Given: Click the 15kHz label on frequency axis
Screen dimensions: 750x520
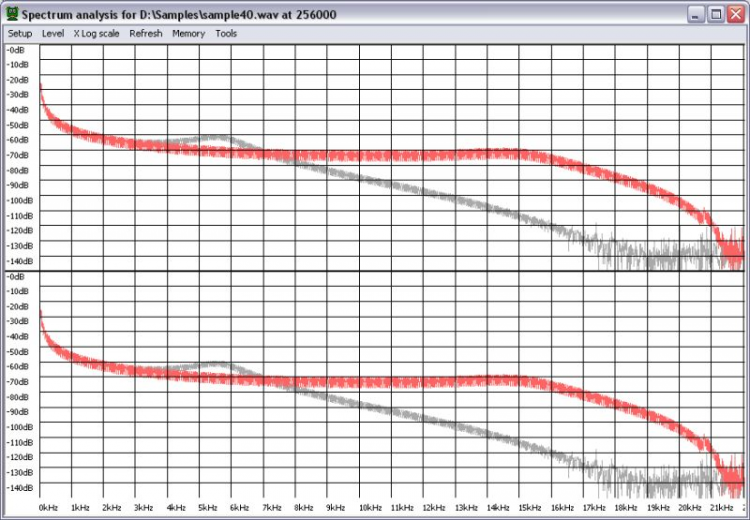Looking at the screenshot, I should click(529, 508).
